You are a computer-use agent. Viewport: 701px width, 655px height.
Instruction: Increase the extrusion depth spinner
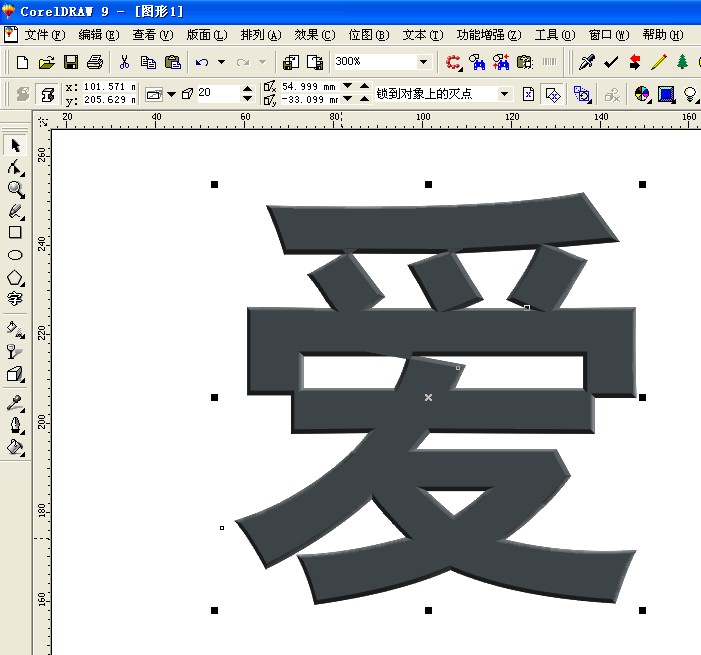pyautogui.click(x=247, y=89)
